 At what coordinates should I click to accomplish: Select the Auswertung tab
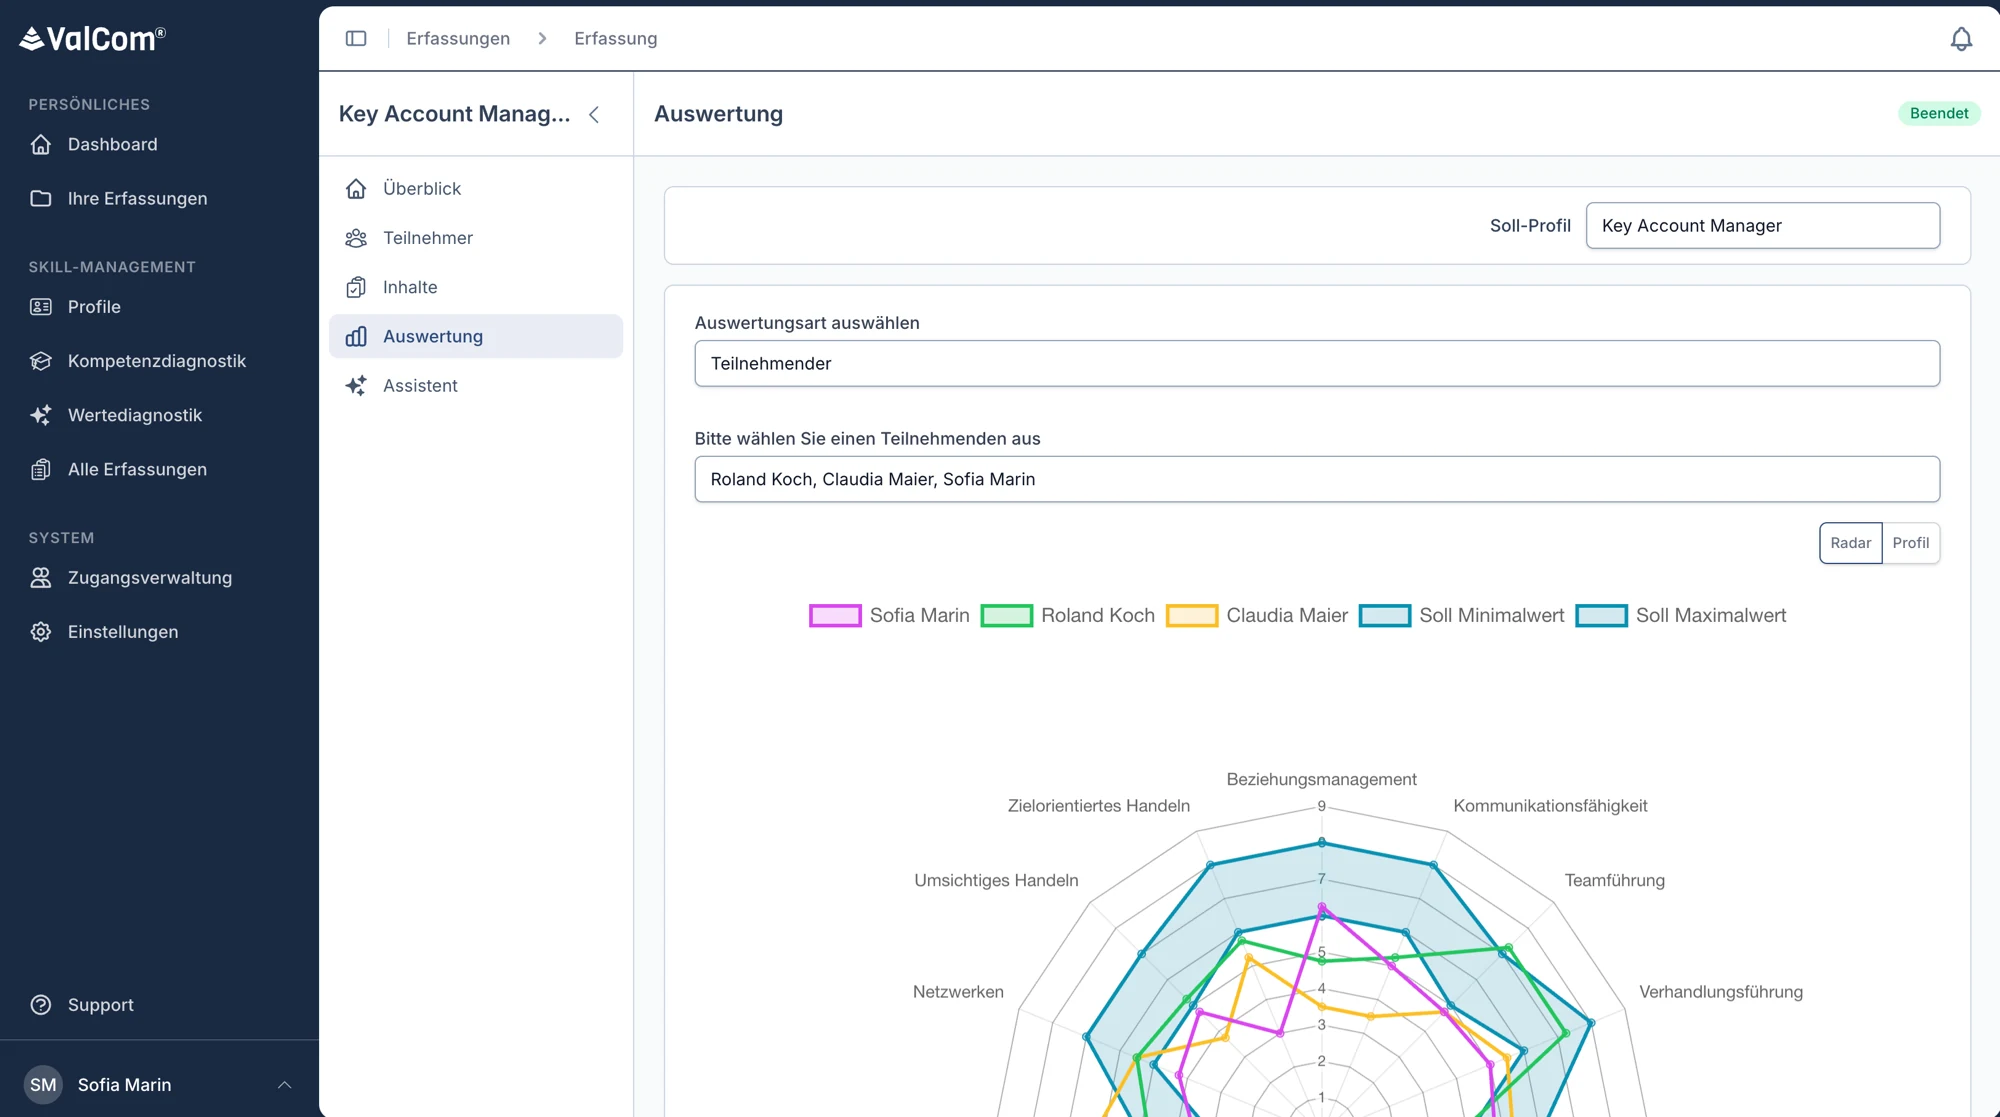click(476, 336)
